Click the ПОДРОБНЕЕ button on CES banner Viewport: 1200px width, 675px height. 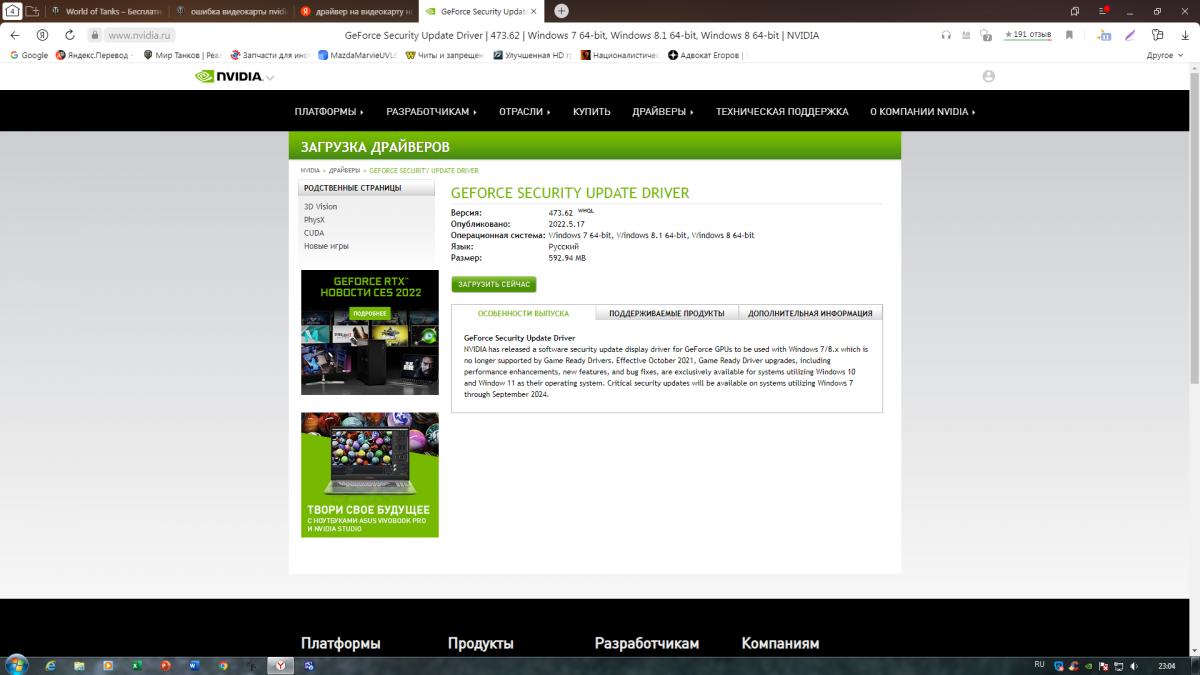pos(370,313)
